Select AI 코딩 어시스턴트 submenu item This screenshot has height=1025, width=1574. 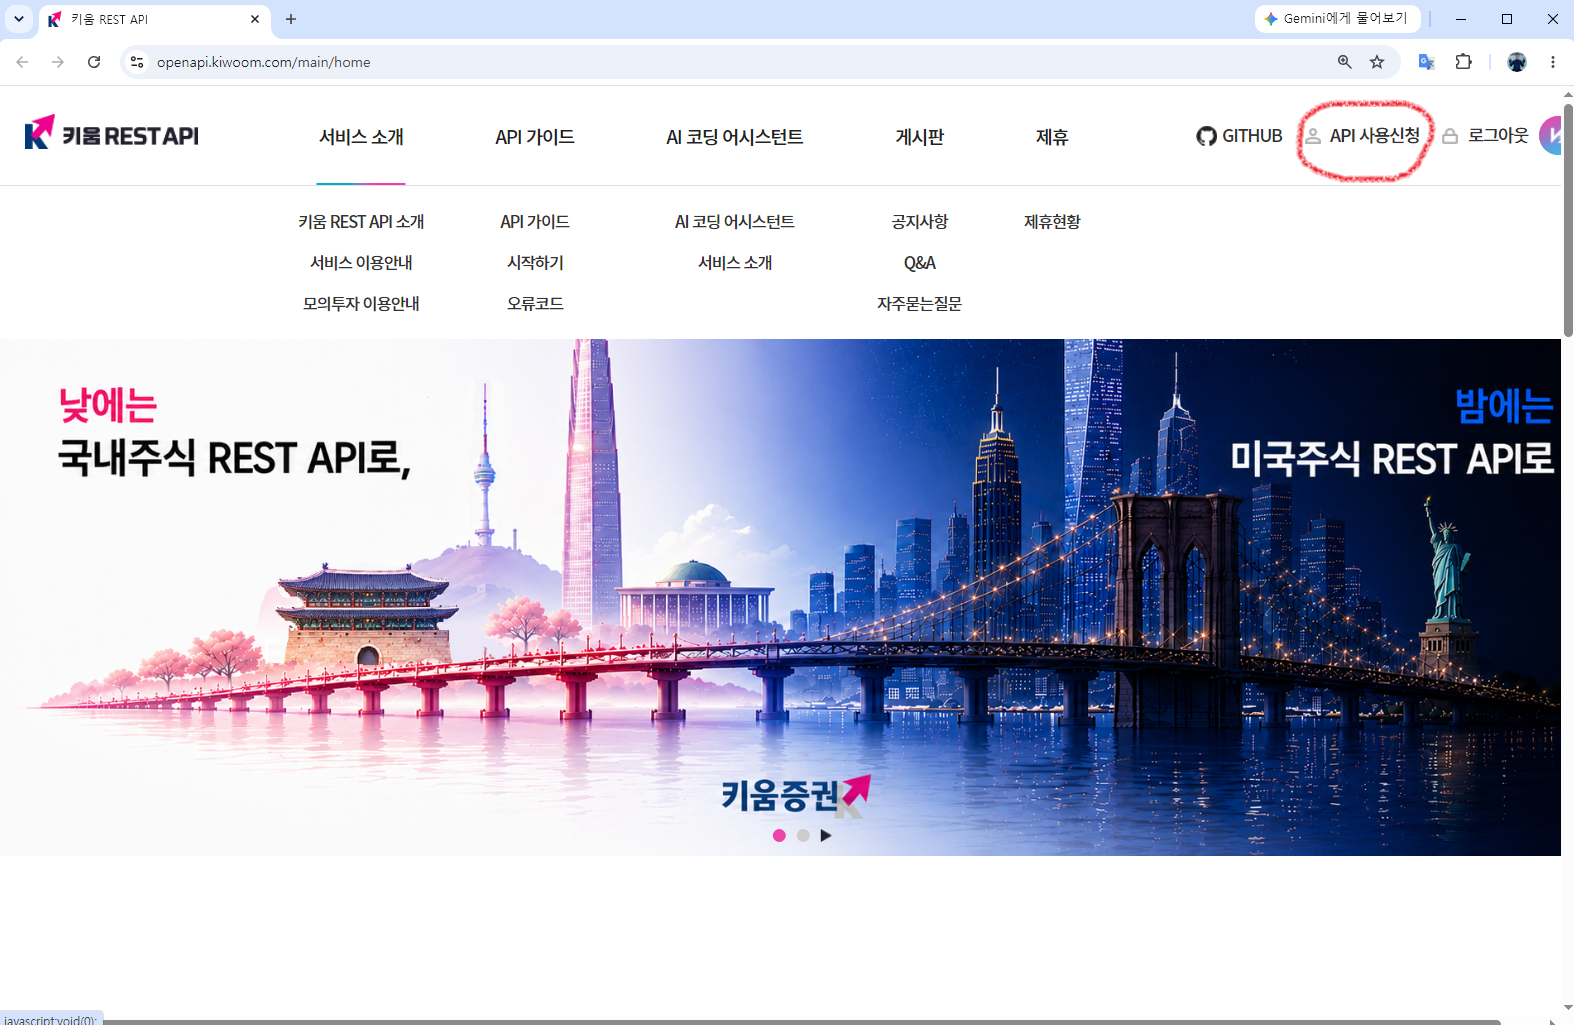click(x=735, y=222)
